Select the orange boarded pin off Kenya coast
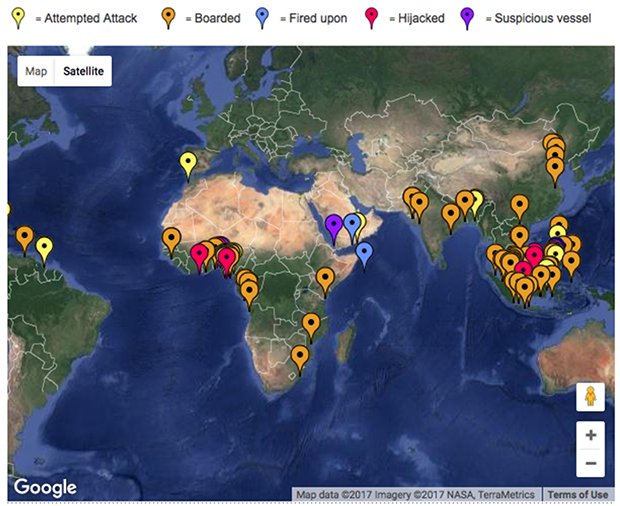Viewport: 620px width, 506px height. [x=325, y=281]
